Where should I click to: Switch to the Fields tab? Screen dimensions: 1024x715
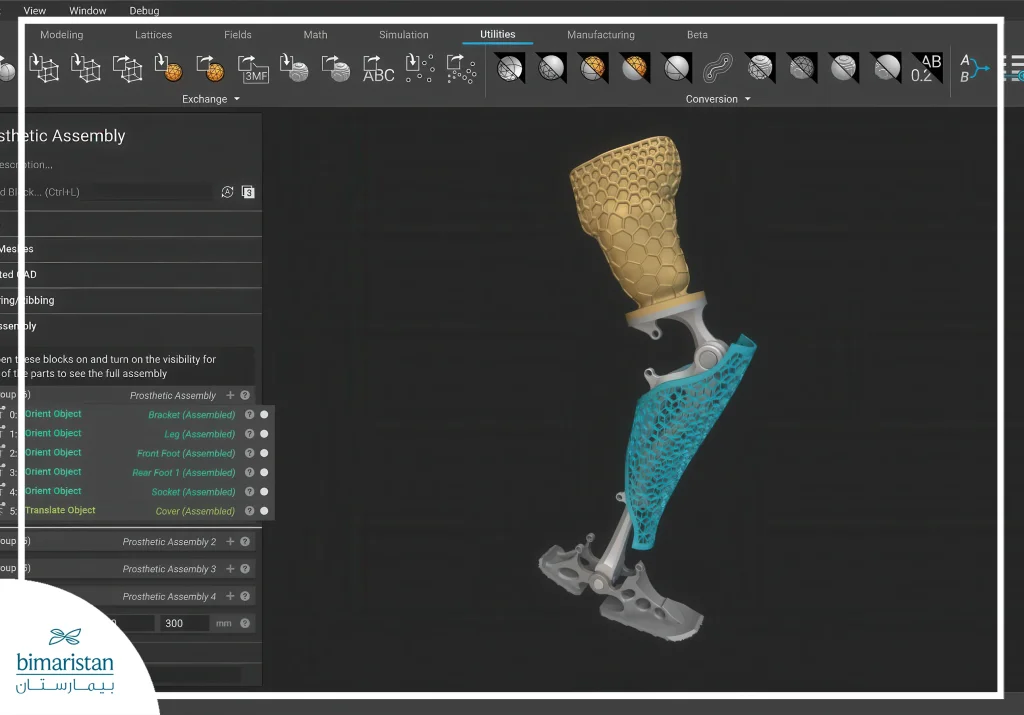point(238,35)
